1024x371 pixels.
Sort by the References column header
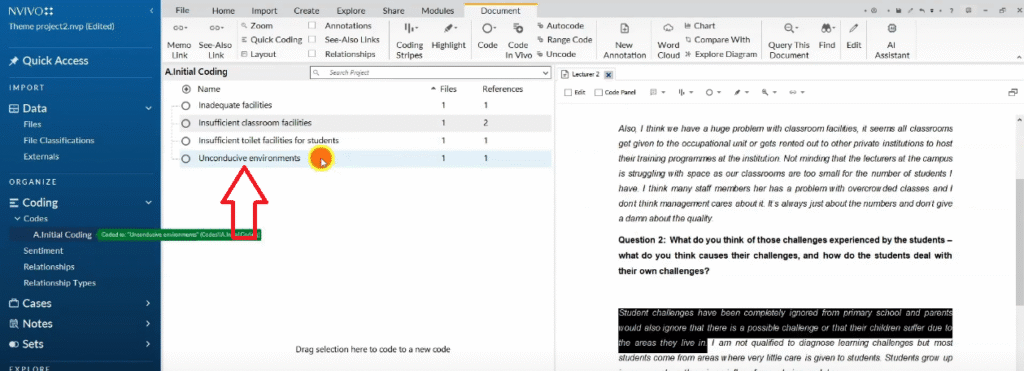[502, 89]
